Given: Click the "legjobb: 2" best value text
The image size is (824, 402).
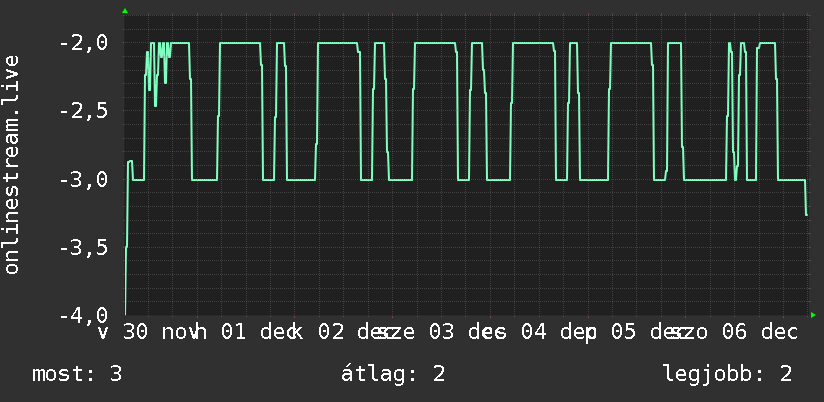Looking at the screenshot, I should point(727,375).
